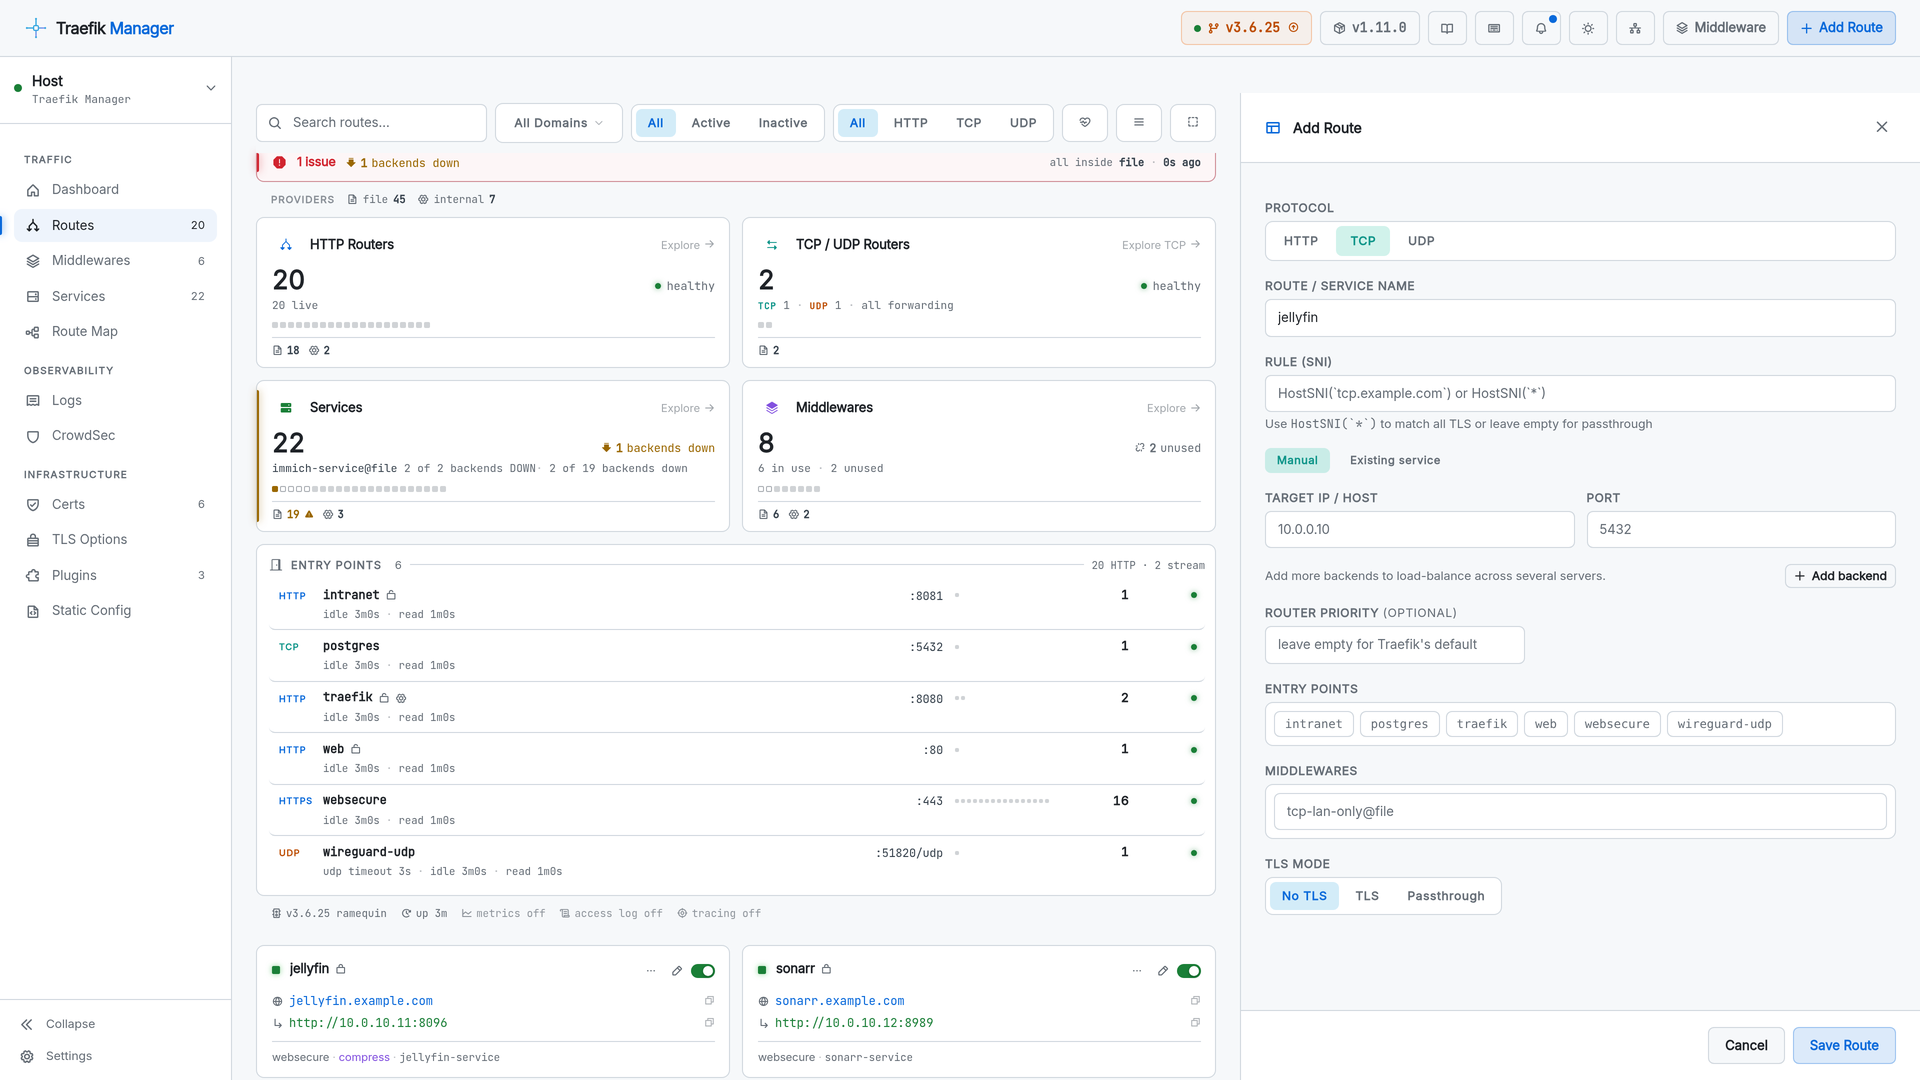Set TLS mode to TLS
The width and height of the screenshot is (1920, 1080).
[1367, 896]
